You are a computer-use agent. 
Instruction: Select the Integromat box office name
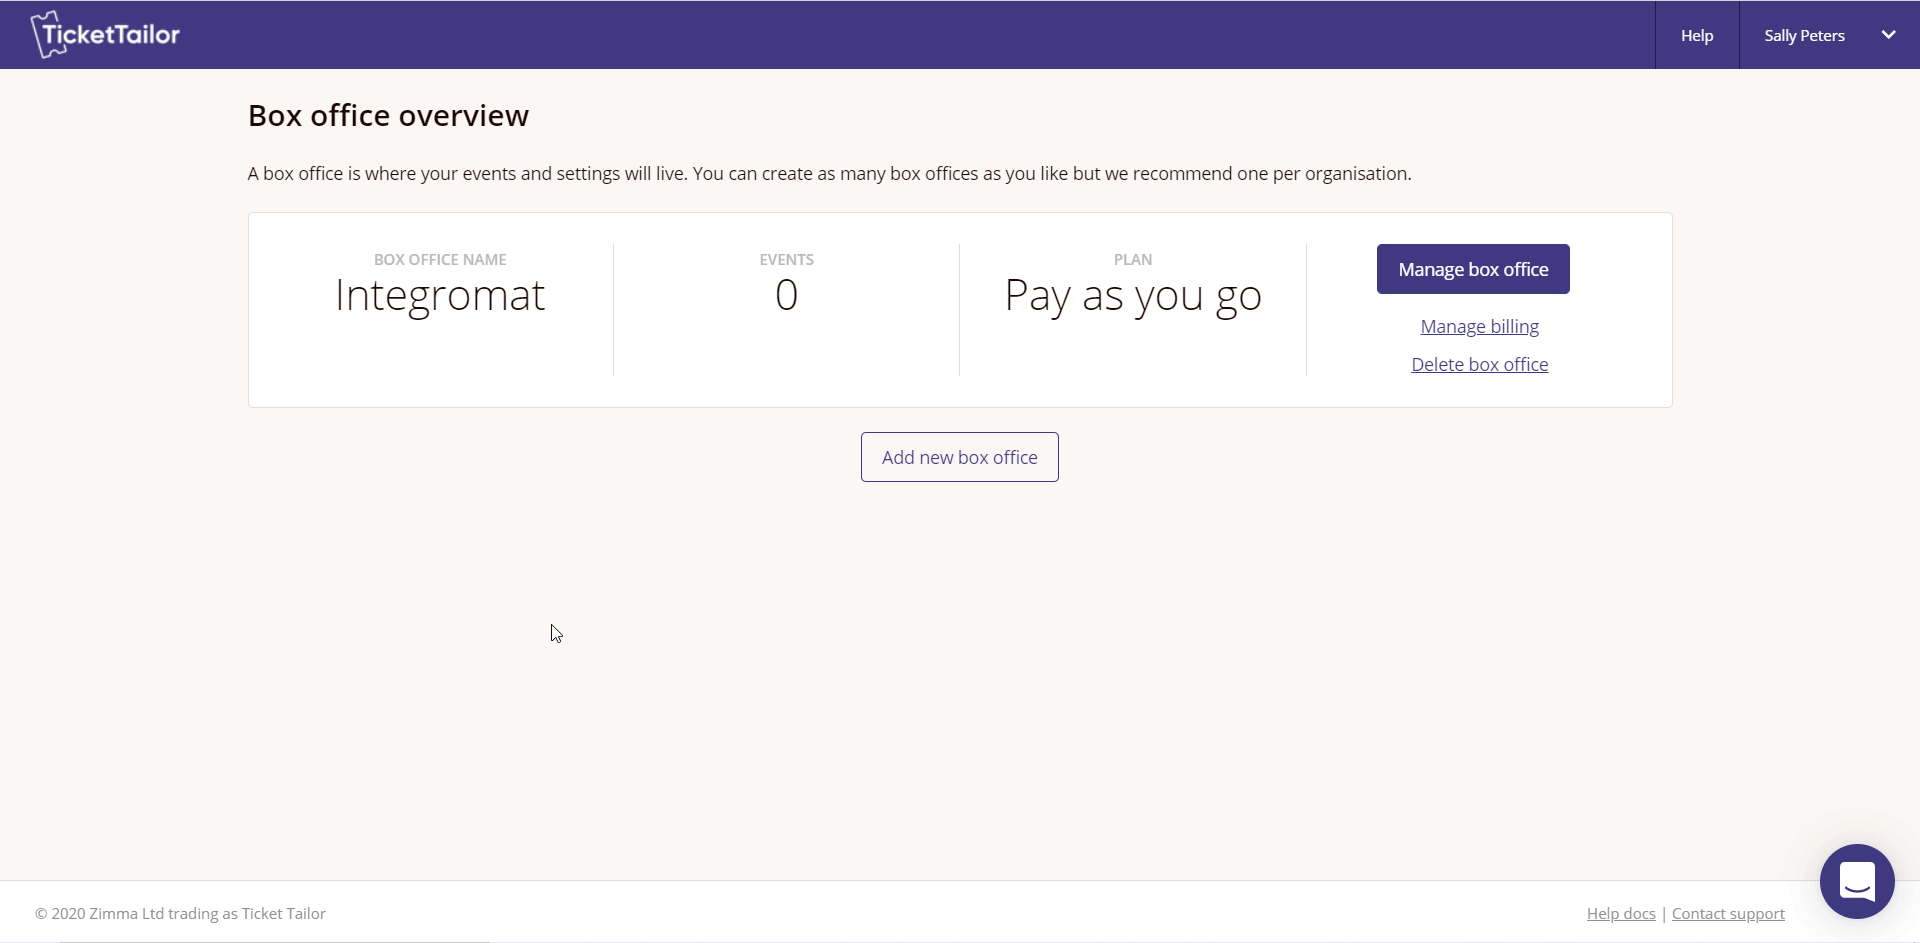point(440,295)
